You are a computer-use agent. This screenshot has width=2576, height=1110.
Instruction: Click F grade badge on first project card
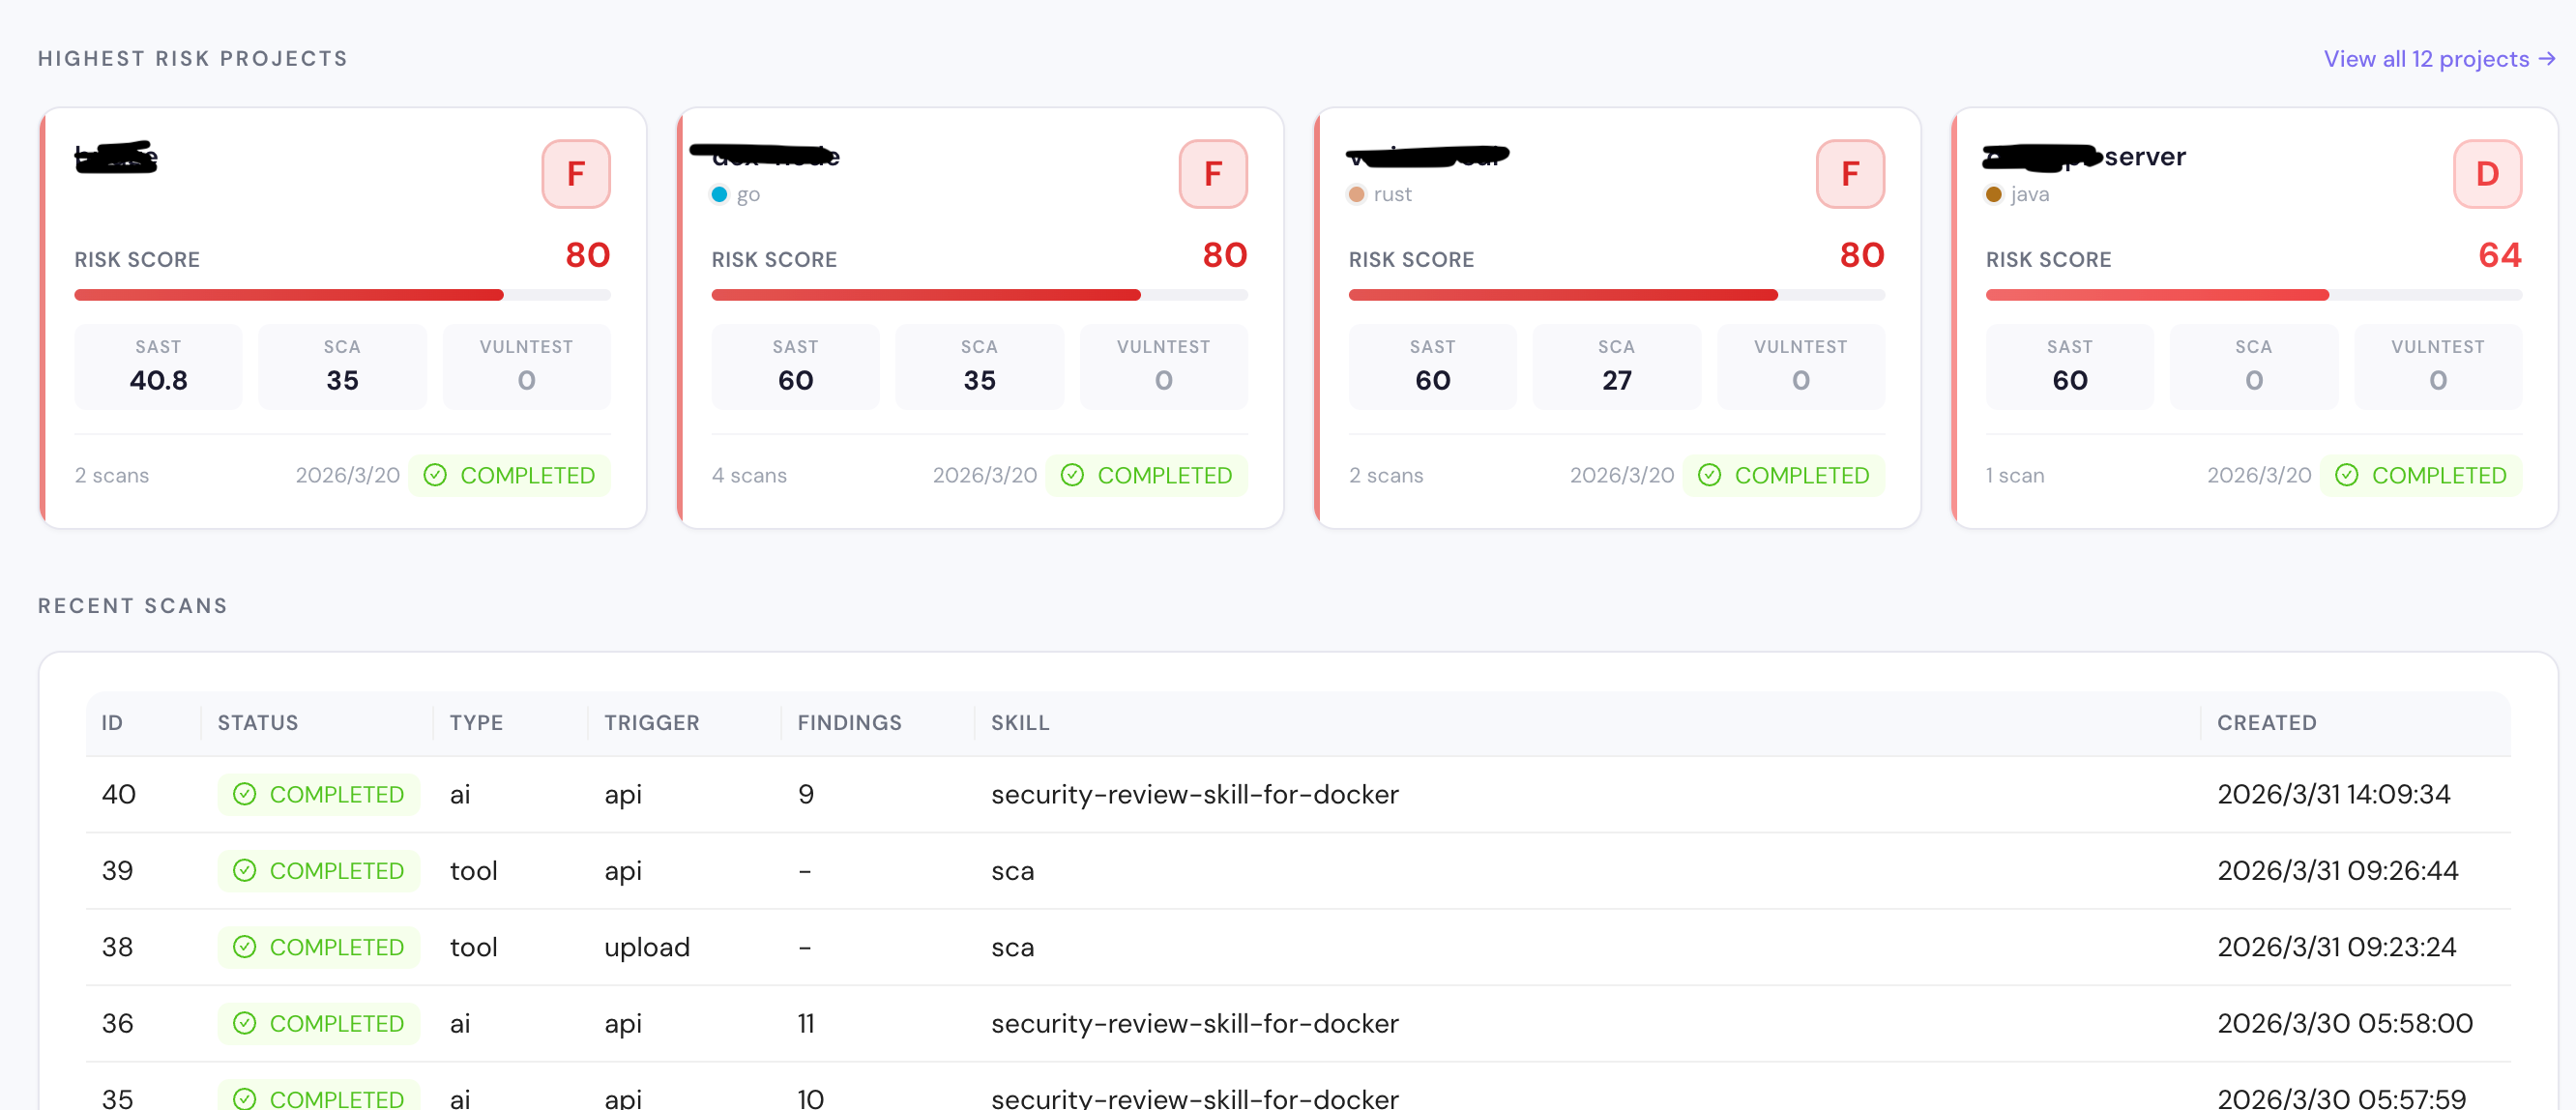pyautogui.click(x=575, y=174)
